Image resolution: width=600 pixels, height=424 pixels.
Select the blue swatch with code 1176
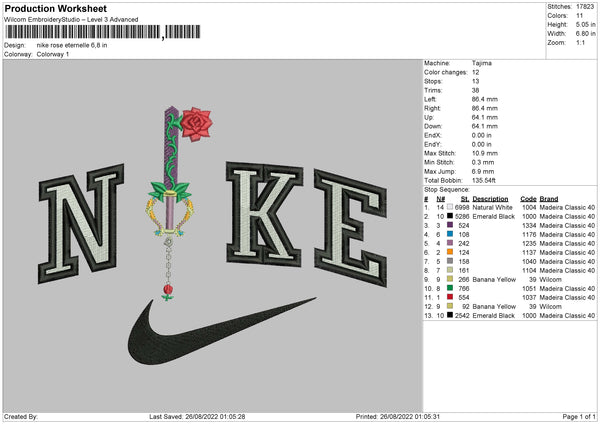450,234
